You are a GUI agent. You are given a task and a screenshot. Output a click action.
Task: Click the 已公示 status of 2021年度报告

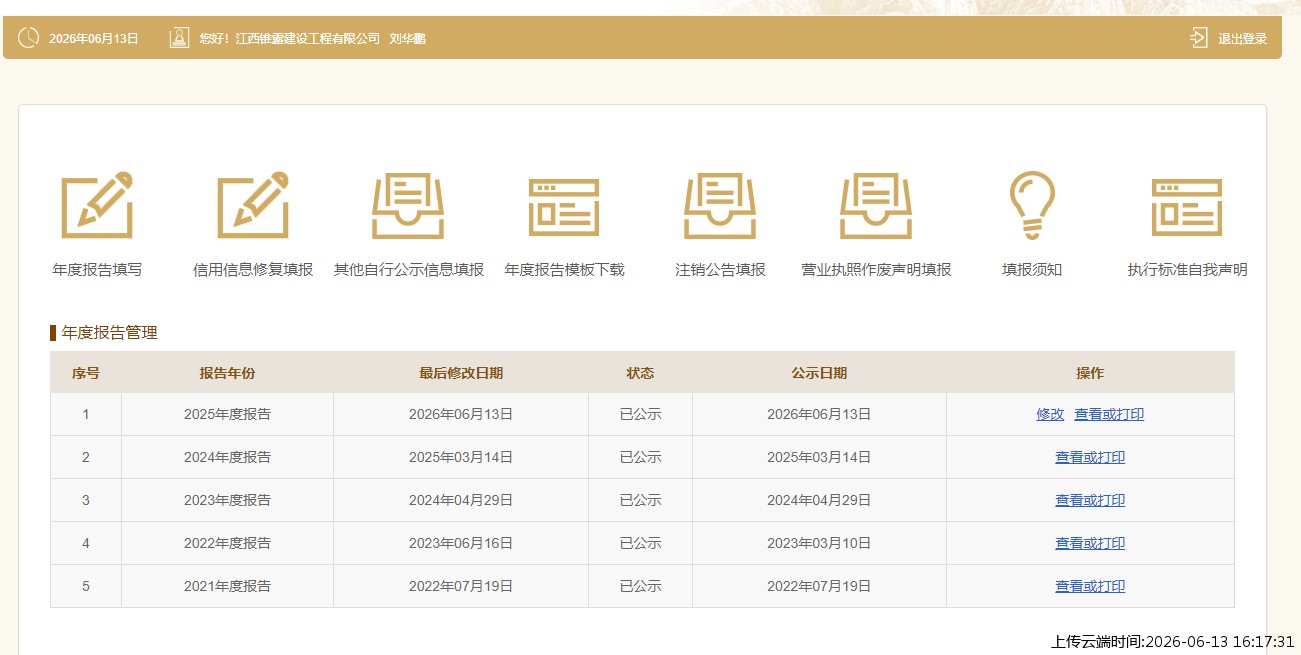pyautogui.click(x=640, y=586)
